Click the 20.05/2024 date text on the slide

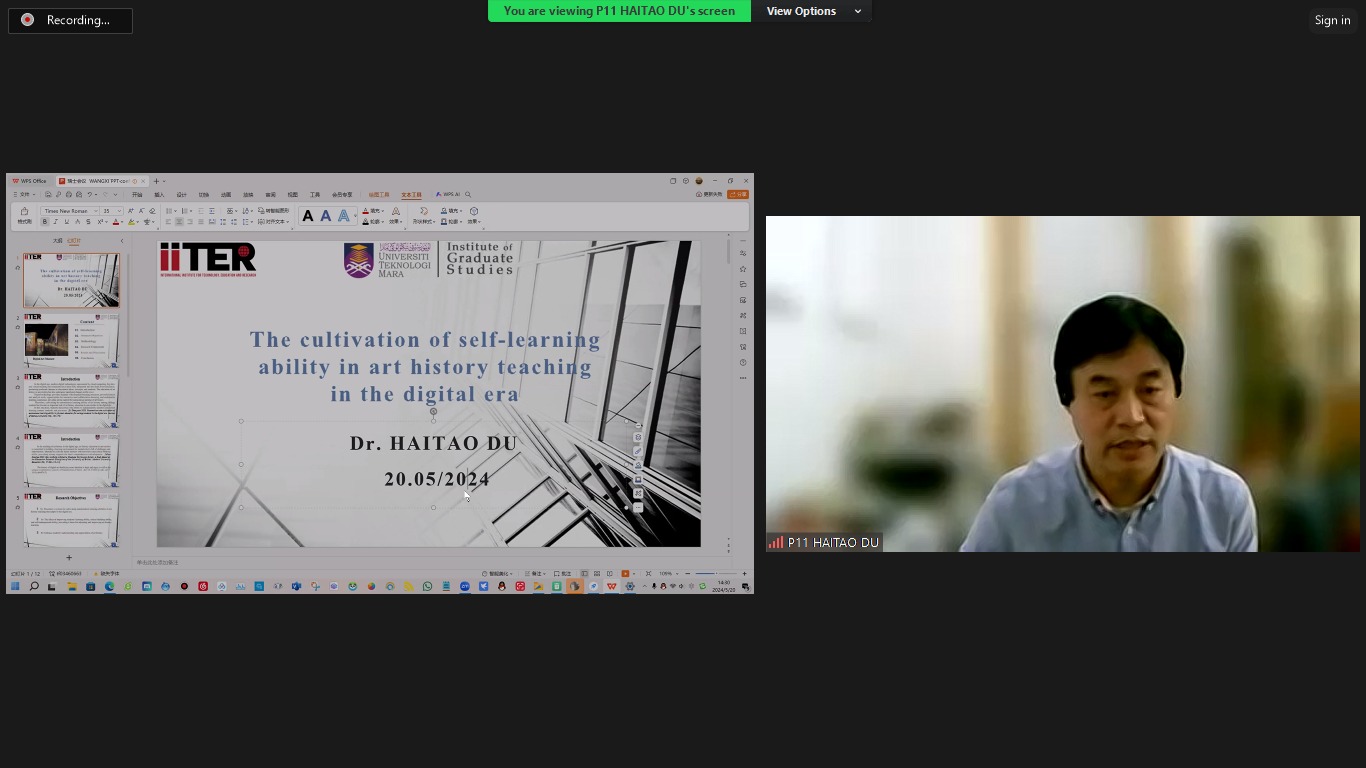click(437, 479)
